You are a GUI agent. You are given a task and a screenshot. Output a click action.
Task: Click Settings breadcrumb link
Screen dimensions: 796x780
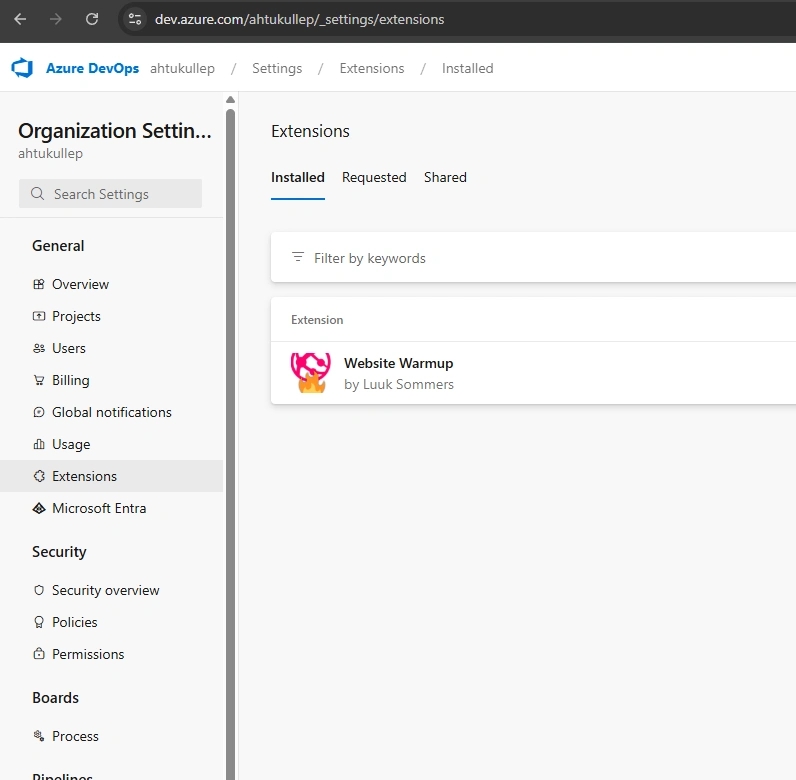tap(277, 68)
